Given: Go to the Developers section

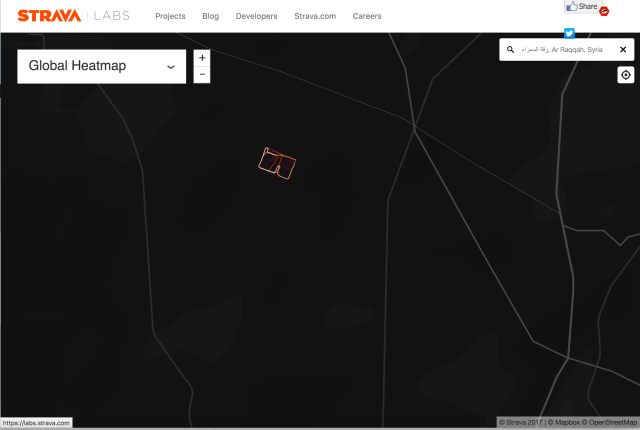Looking at the screenshot, I should tap(256, 16).
